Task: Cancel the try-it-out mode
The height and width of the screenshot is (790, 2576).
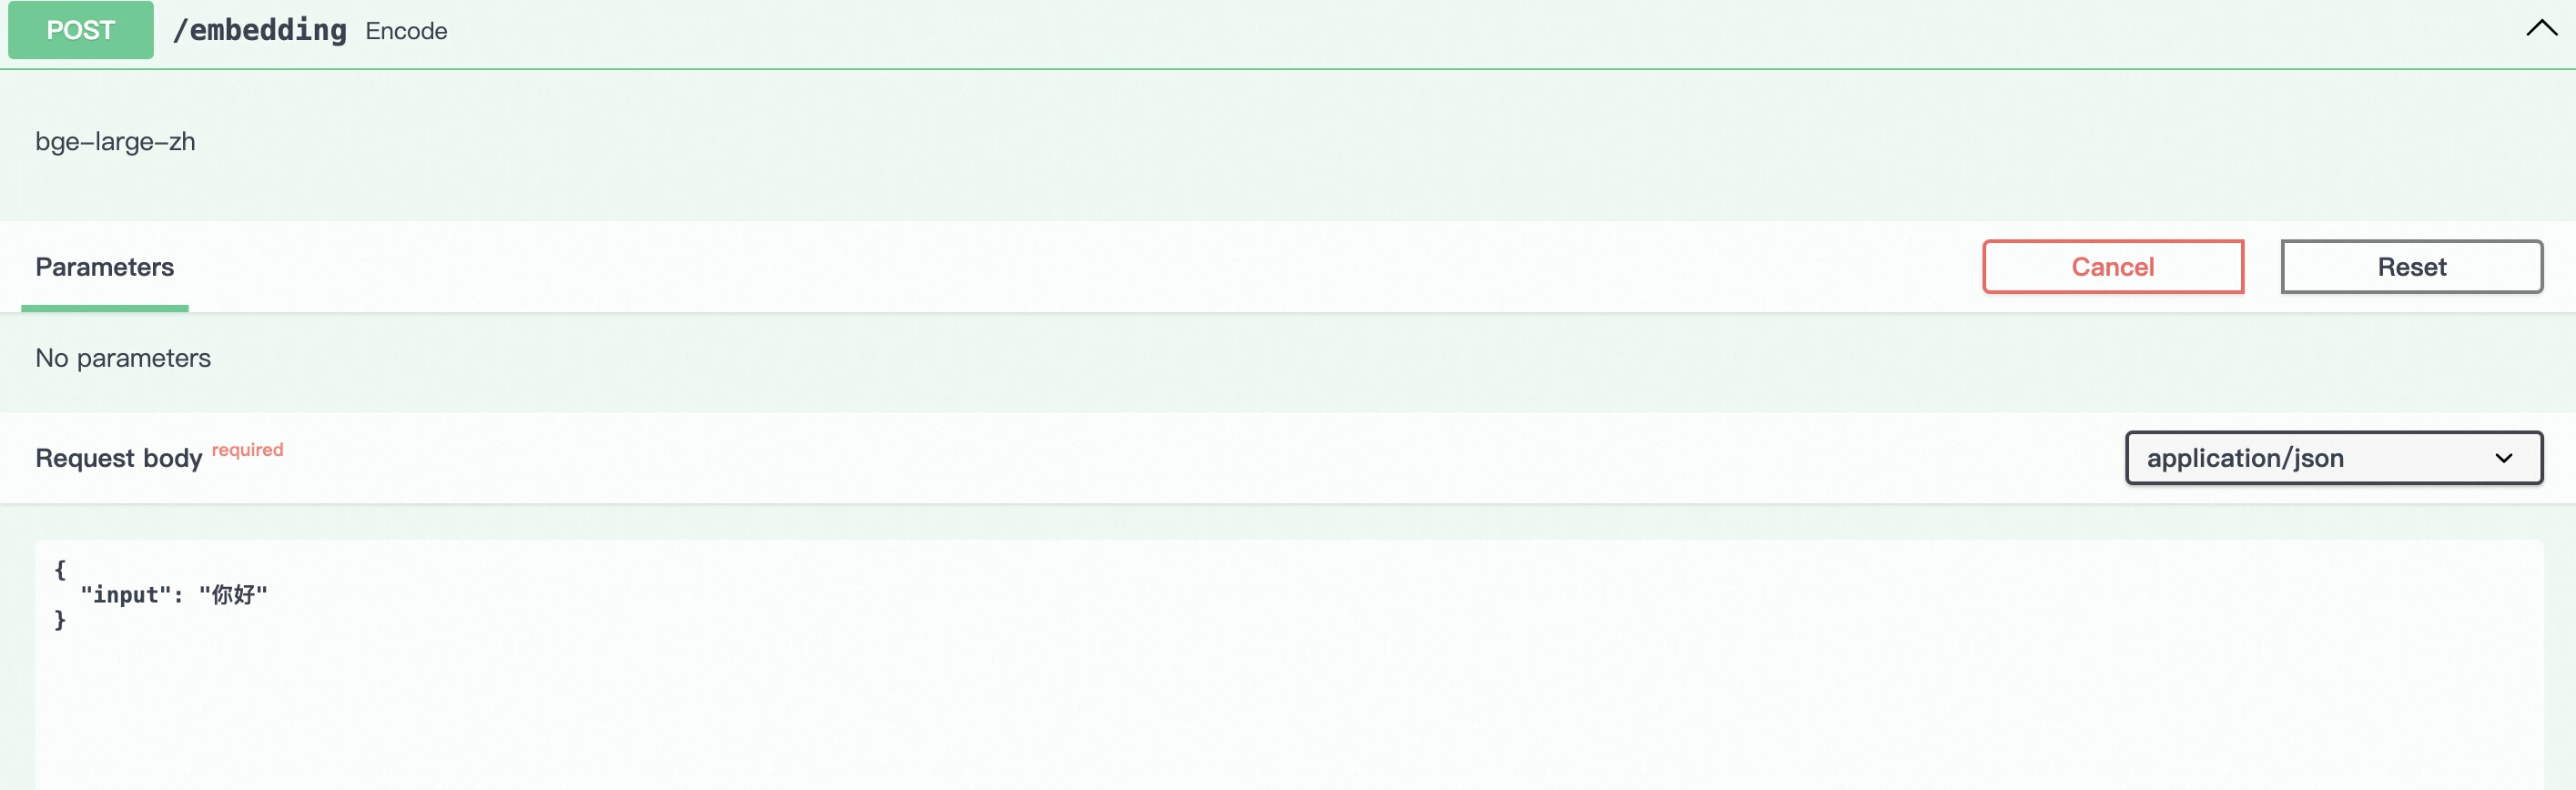Action: point(2112,267)
